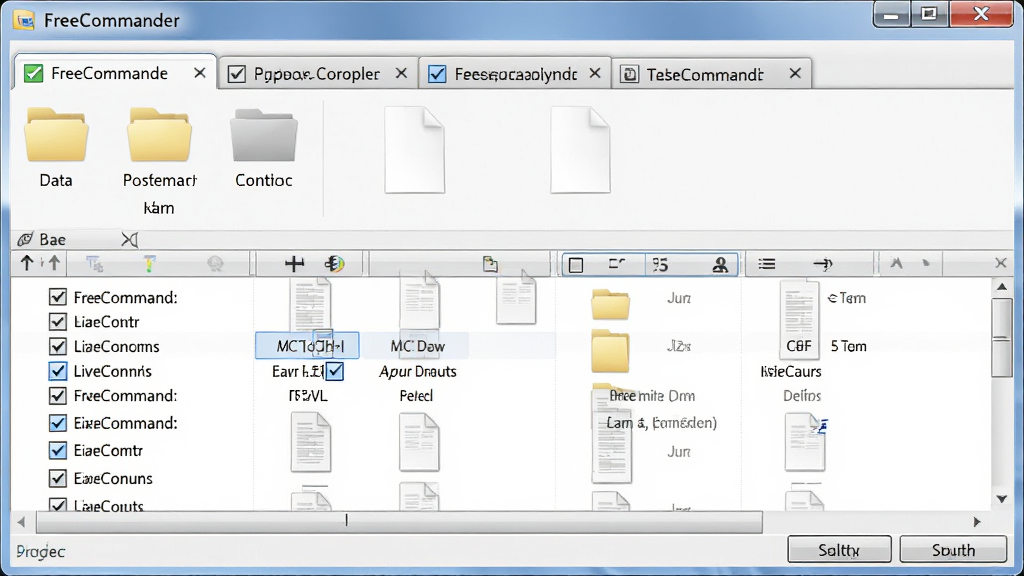Click the Lam á, Eomeden) entry
Viewport: 1024px width, 576px height.
[x=662, y=423]
